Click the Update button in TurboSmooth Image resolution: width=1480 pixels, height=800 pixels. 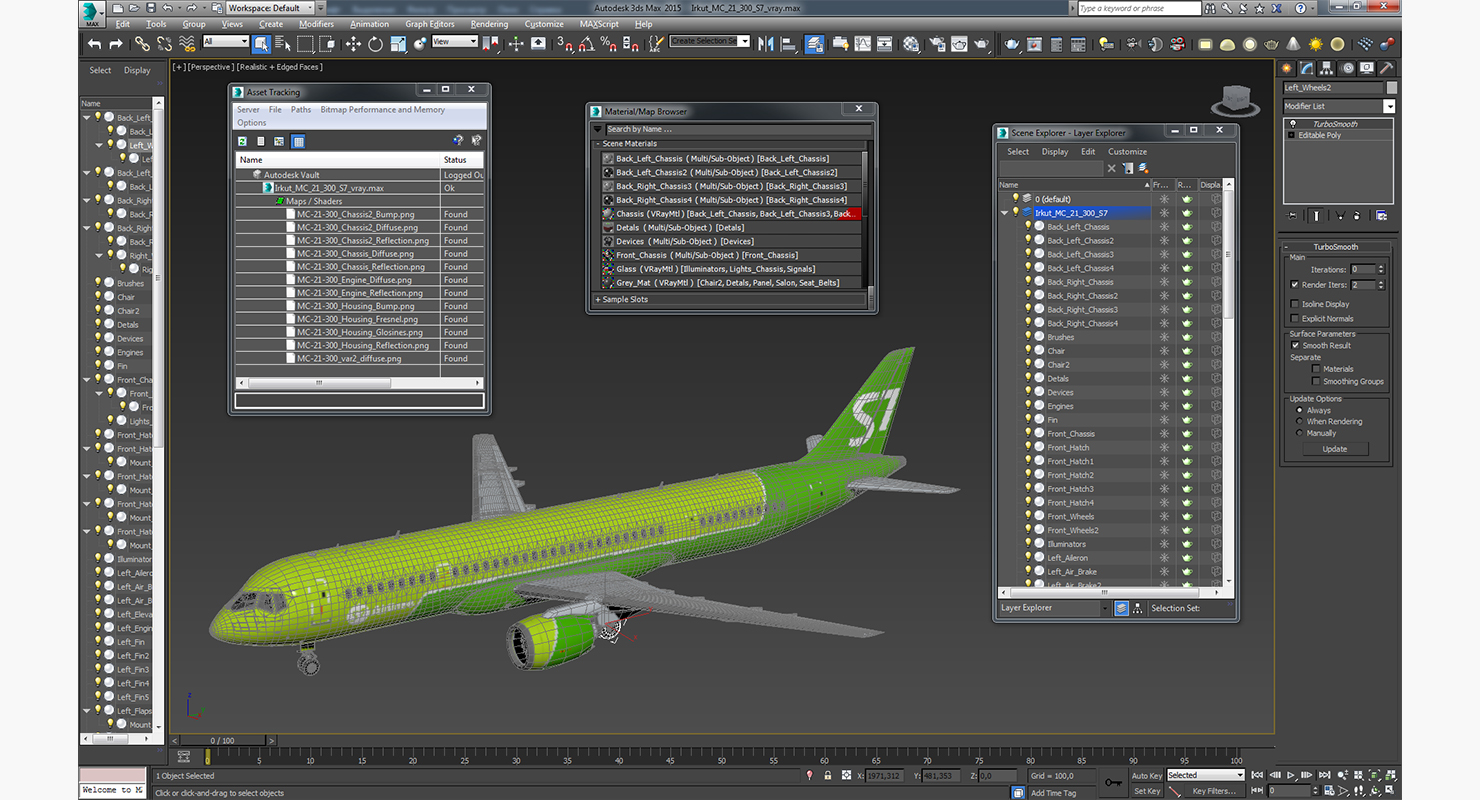pyautogui.click(x=1335, y=449)
